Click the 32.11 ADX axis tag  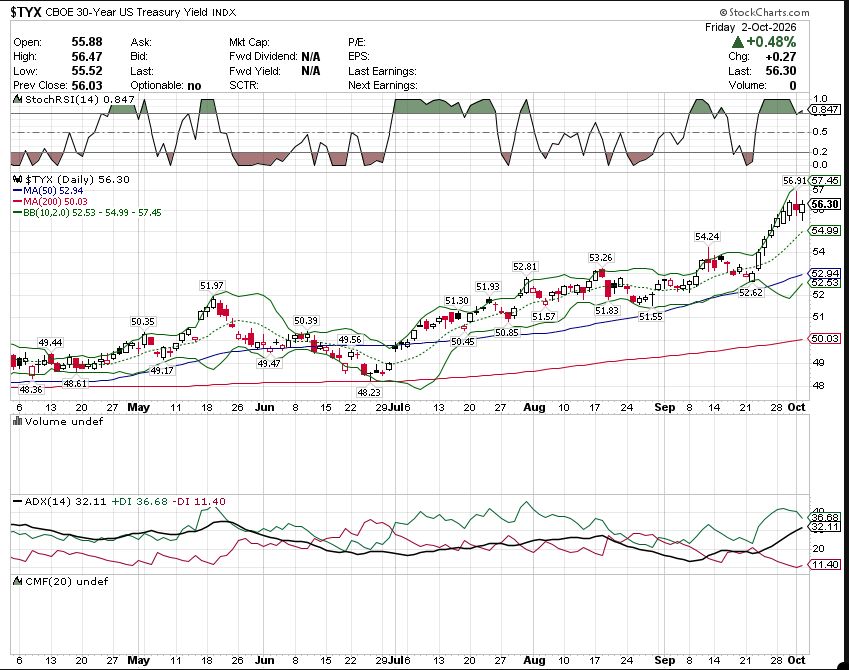[x=825, y=526]
